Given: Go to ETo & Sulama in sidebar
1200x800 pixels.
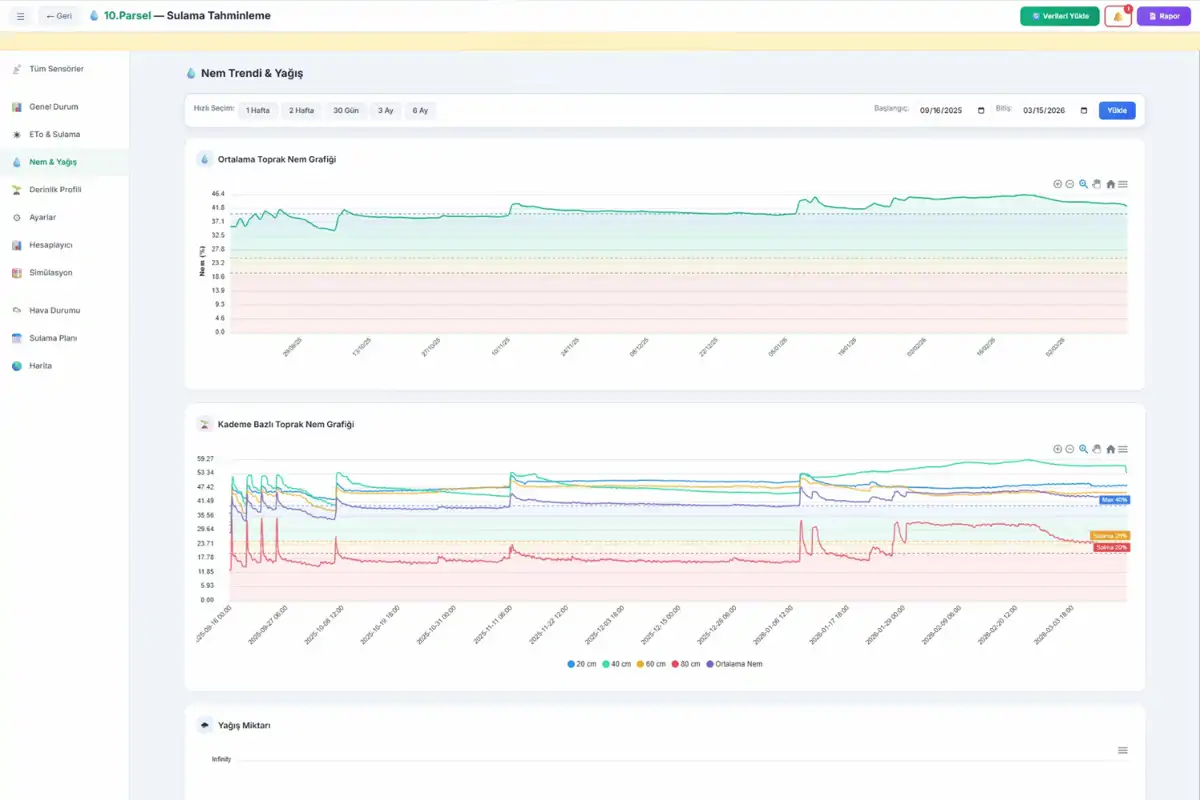Looking at the screenshot, I should point(54,134).
